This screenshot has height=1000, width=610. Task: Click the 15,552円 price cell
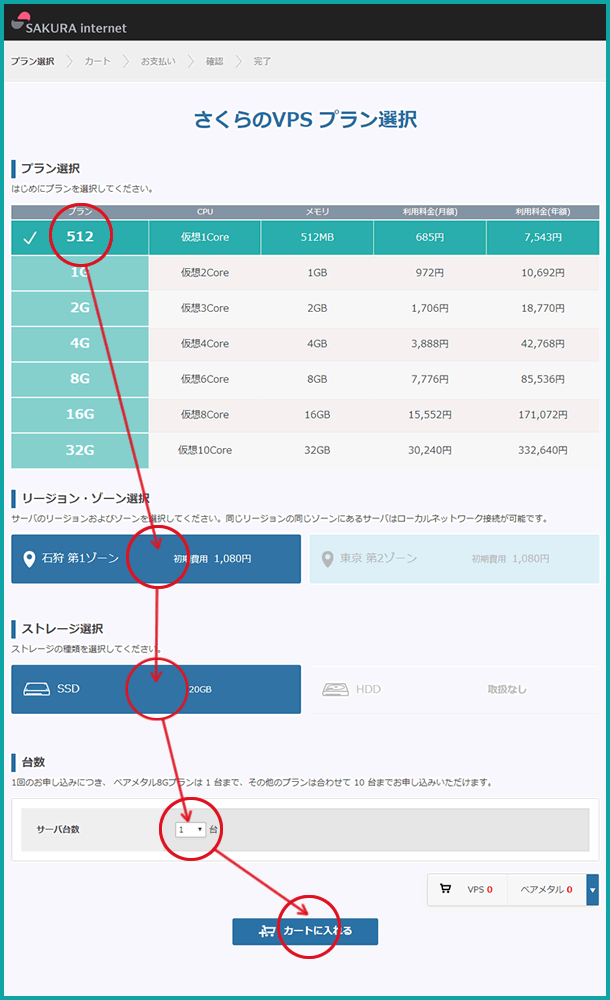430,415
